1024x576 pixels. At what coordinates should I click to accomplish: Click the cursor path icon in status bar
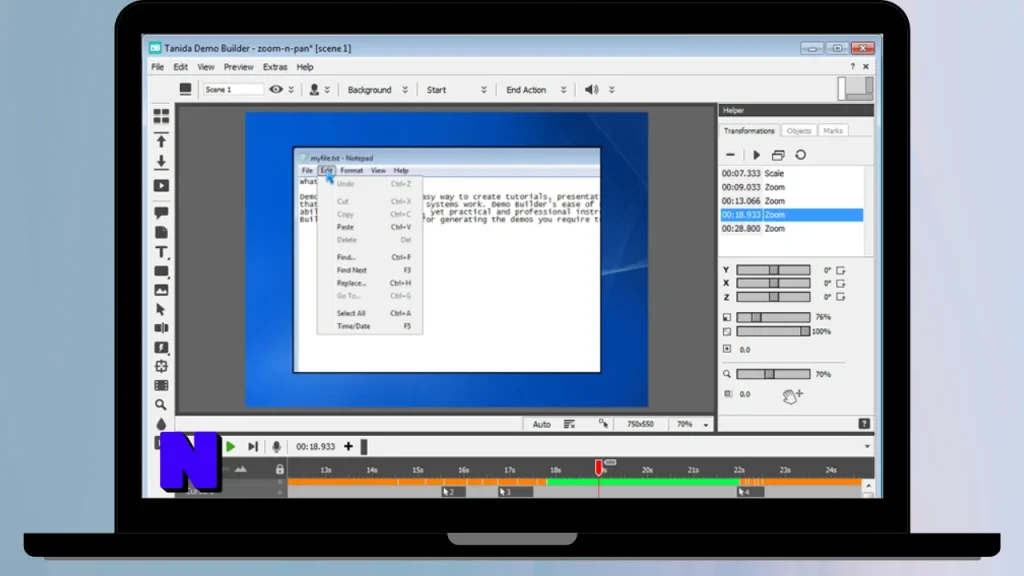point(603,424)
